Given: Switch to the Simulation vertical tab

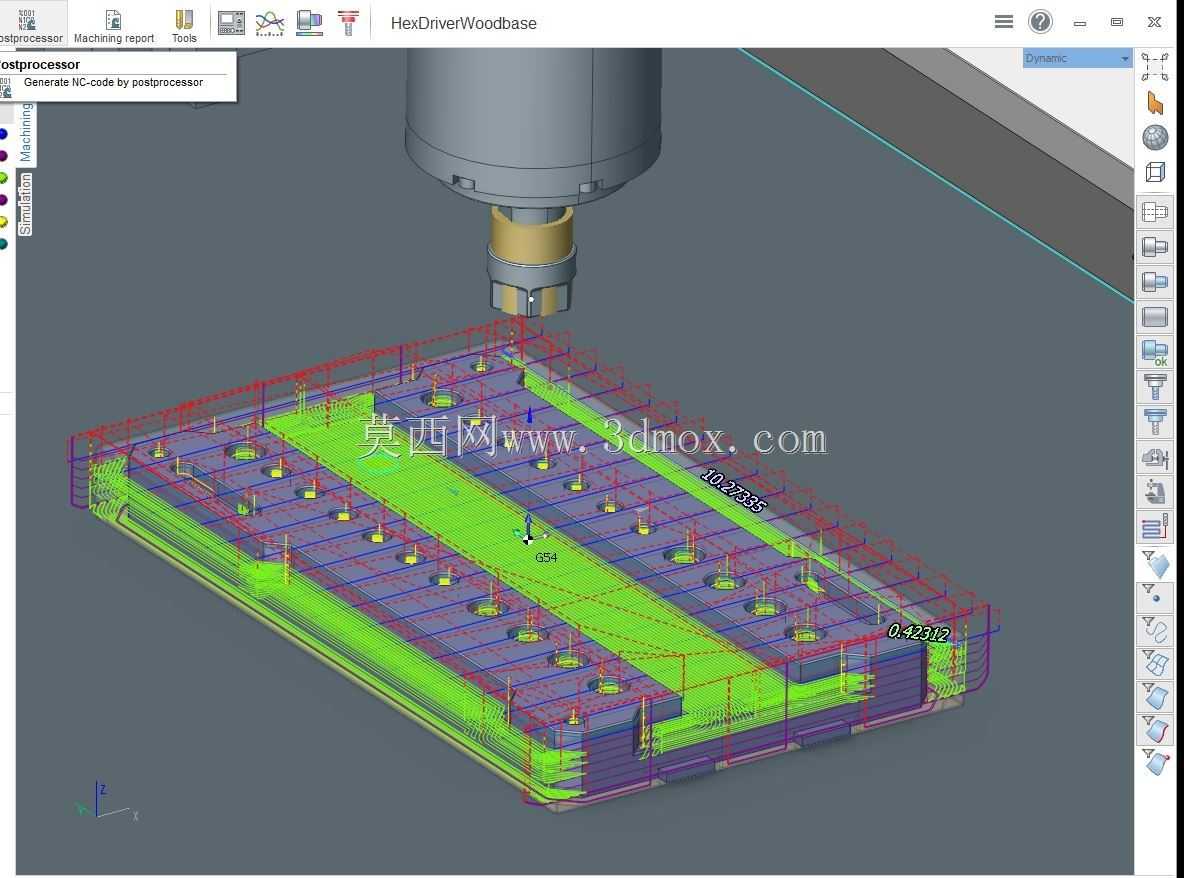Looking at the screenshot, I should [26, 204].
